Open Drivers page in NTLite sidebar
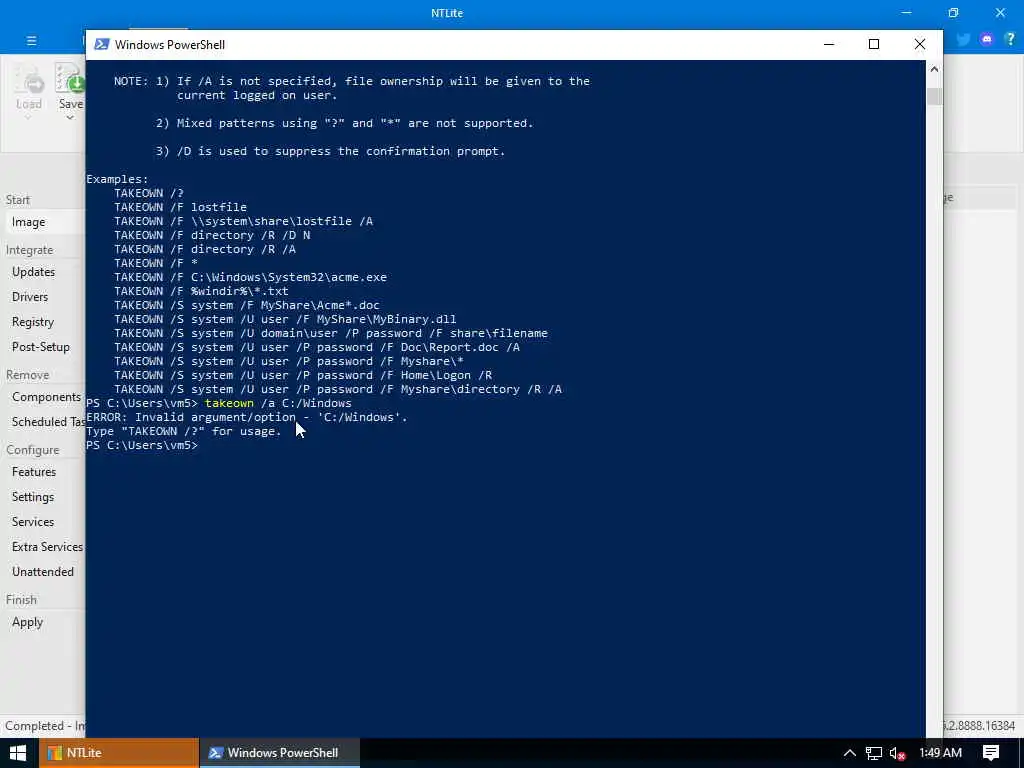 pyautogui.click(x=30, y=296)
